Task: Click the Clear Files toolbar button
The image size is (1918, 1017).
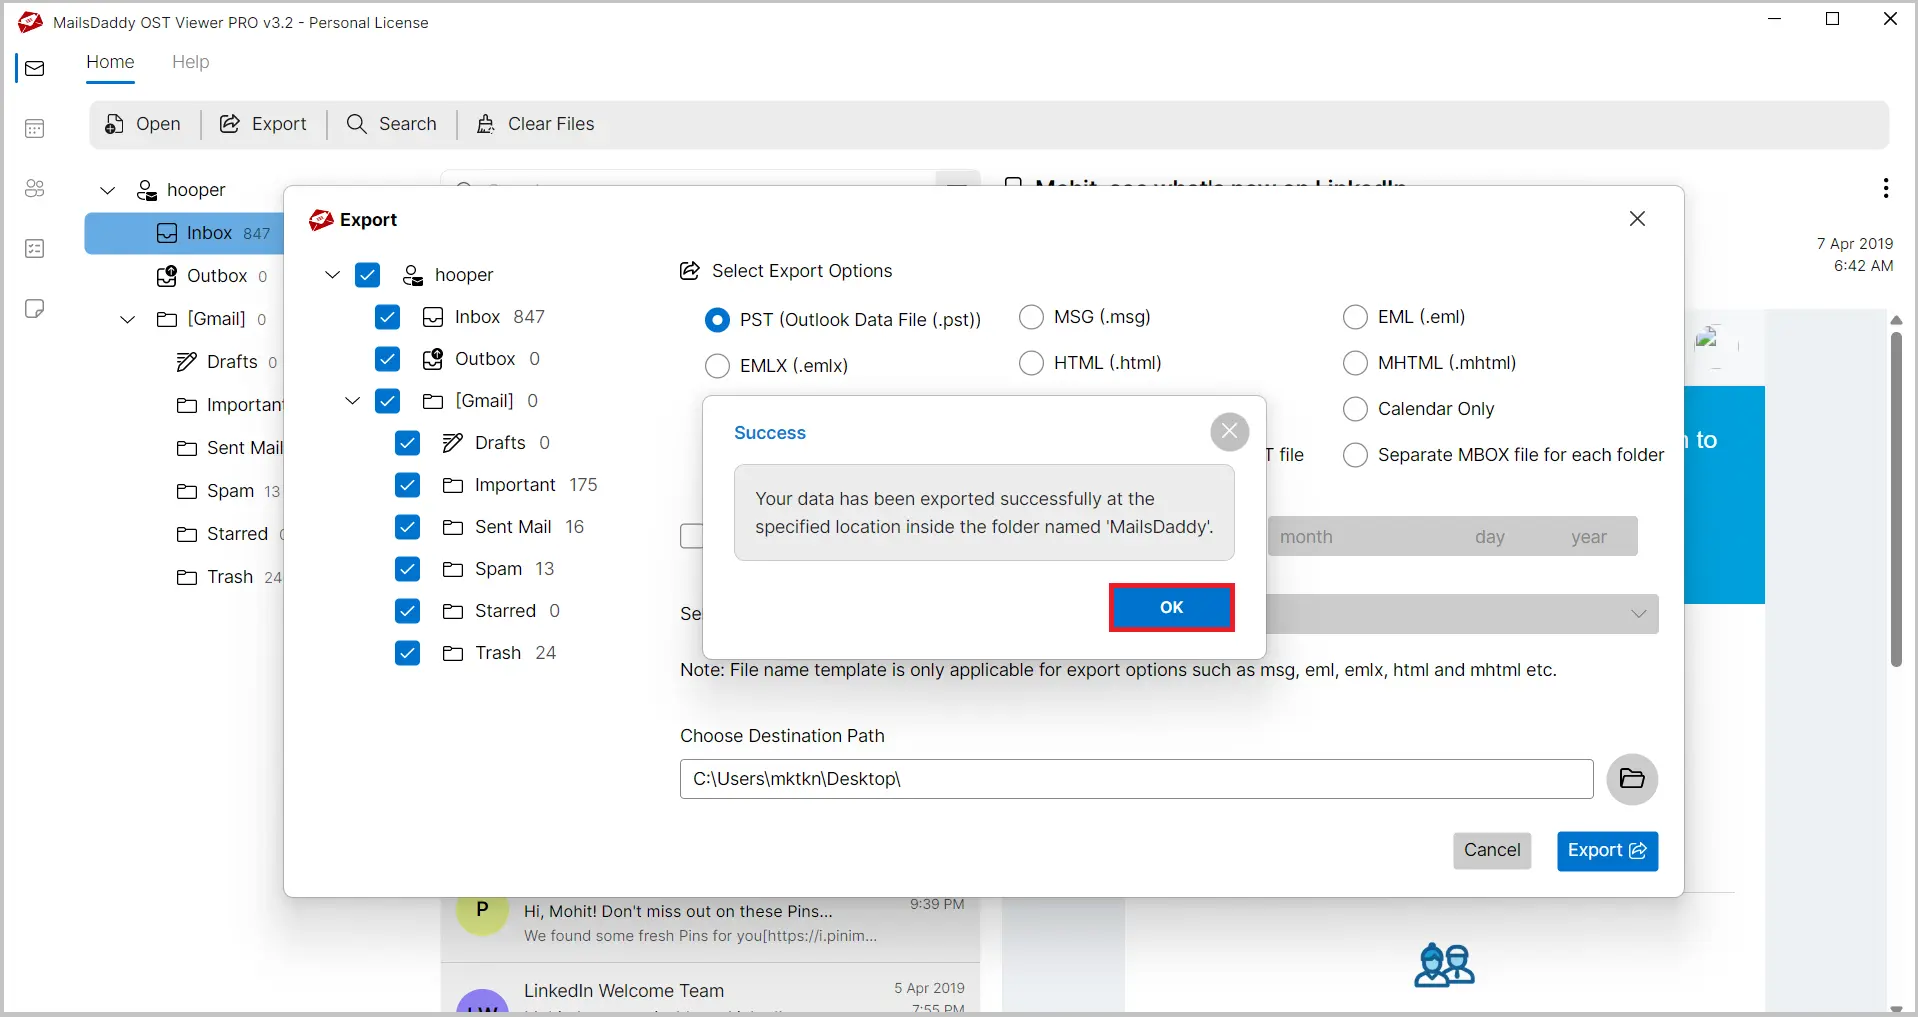Action: point(535,124)
